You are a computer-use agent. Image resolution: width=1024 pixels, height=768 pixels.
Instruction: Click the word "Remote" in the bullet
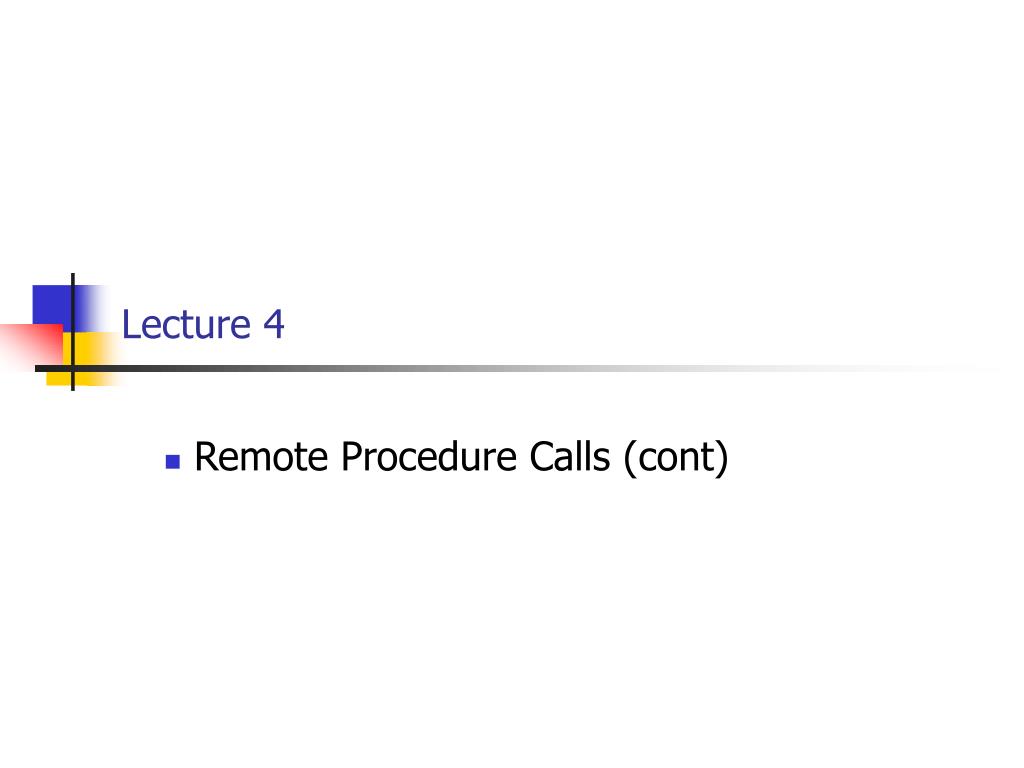tap(261, 456)
